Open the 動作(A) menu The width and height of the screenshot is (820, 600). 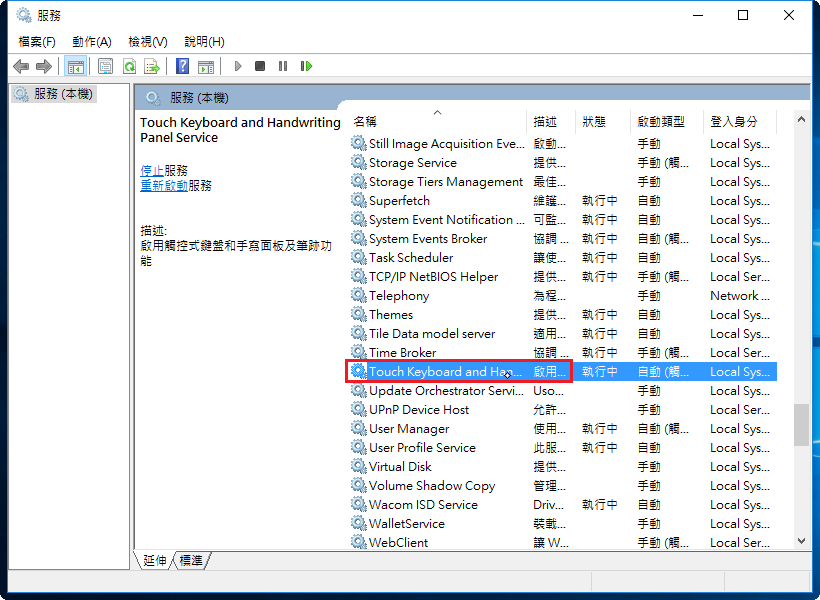pyautogui.click(x=91, y=41)
